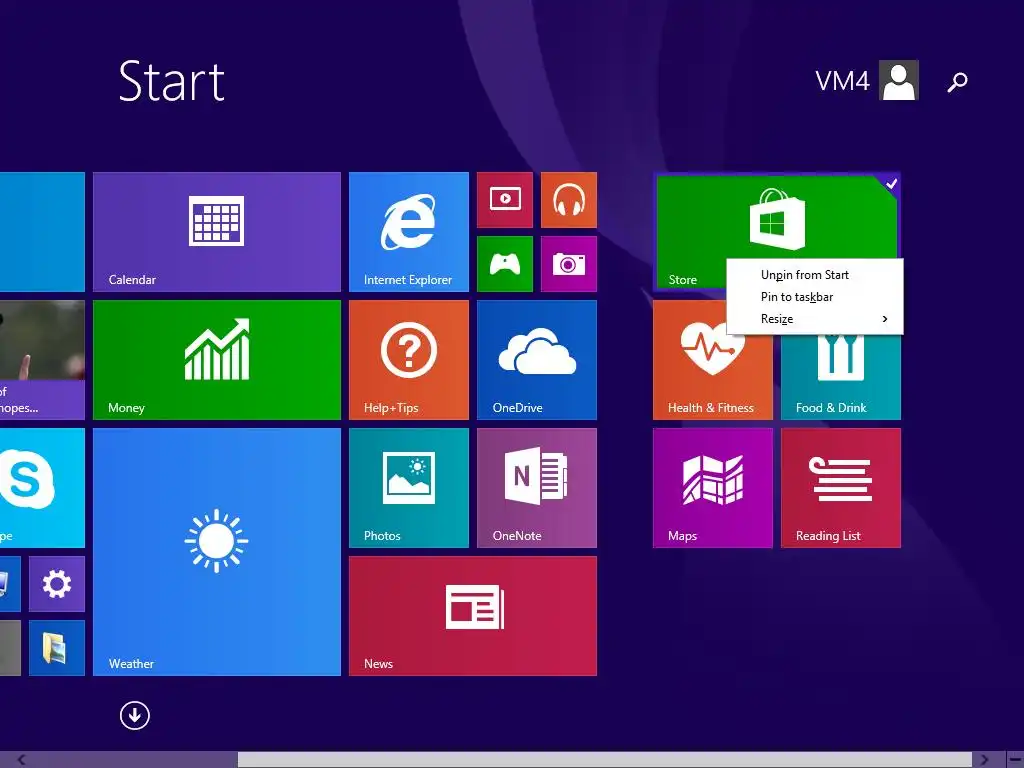Open the Calendar tile
Image resolution: width=1024 pixels, height=768 pixels.
217,232
